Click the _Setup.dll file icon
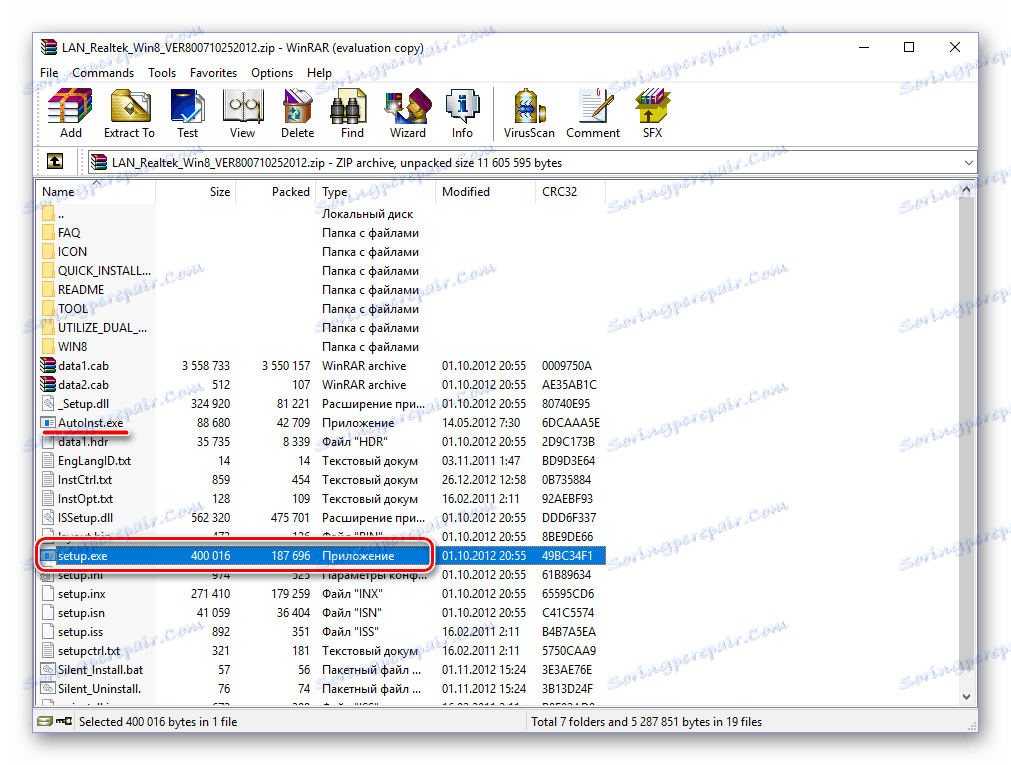Viewport: 1011px width, 765px height. click(48, 403)
